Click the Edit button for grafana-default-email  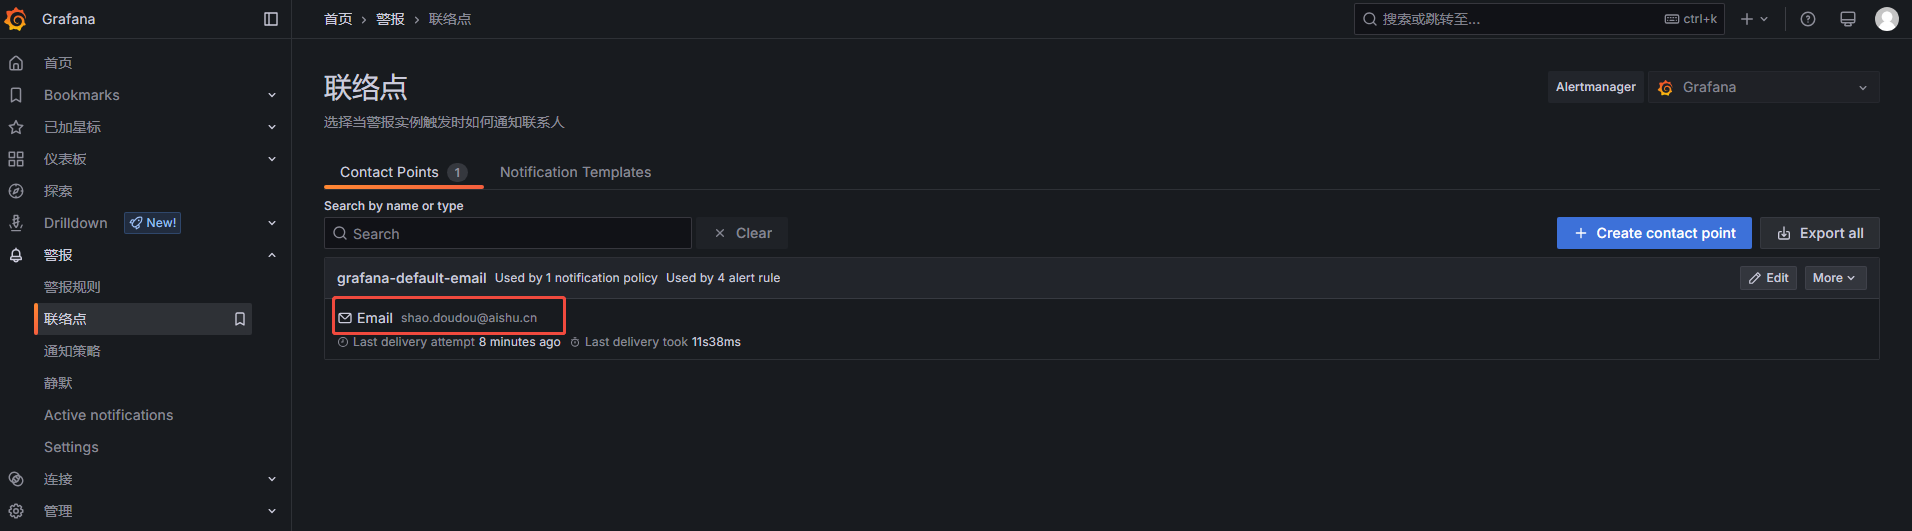coord(1768,278)
